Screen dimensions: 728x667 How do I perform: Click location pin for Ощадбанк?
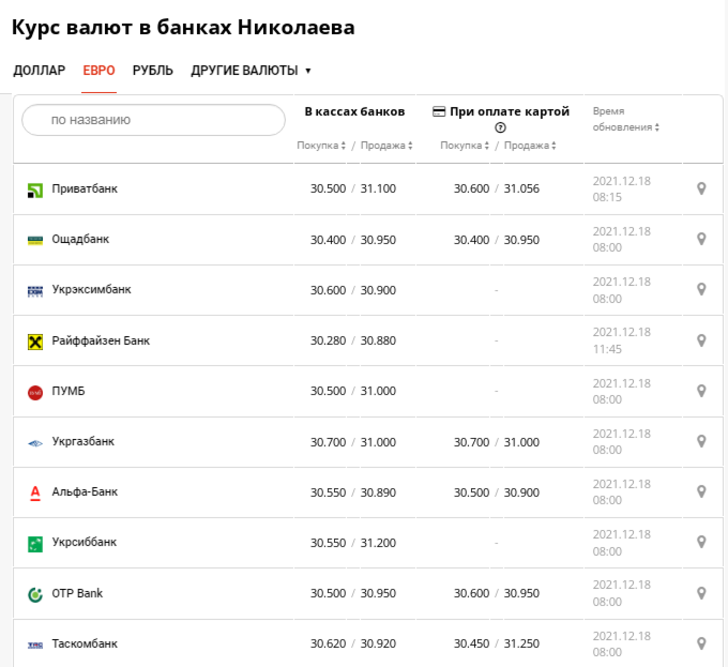coord(702,239)
